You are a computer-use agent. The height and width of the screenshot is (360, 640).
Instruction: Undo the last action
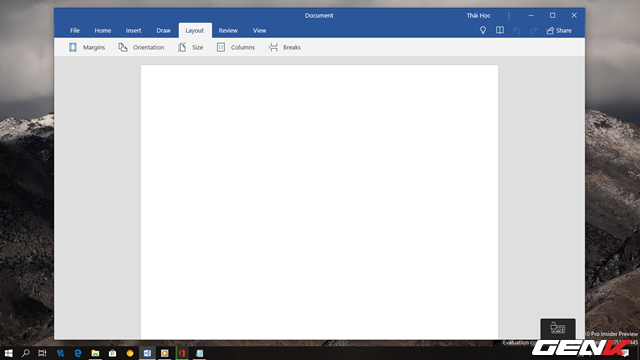[517, 31]
